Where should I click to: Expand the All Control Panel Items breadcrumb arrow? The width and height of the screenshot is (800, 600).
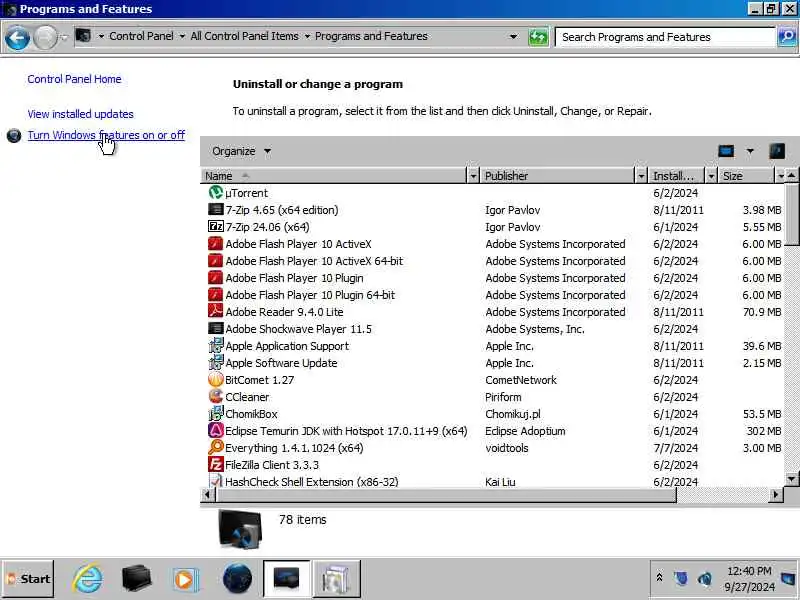click(307, 36)
